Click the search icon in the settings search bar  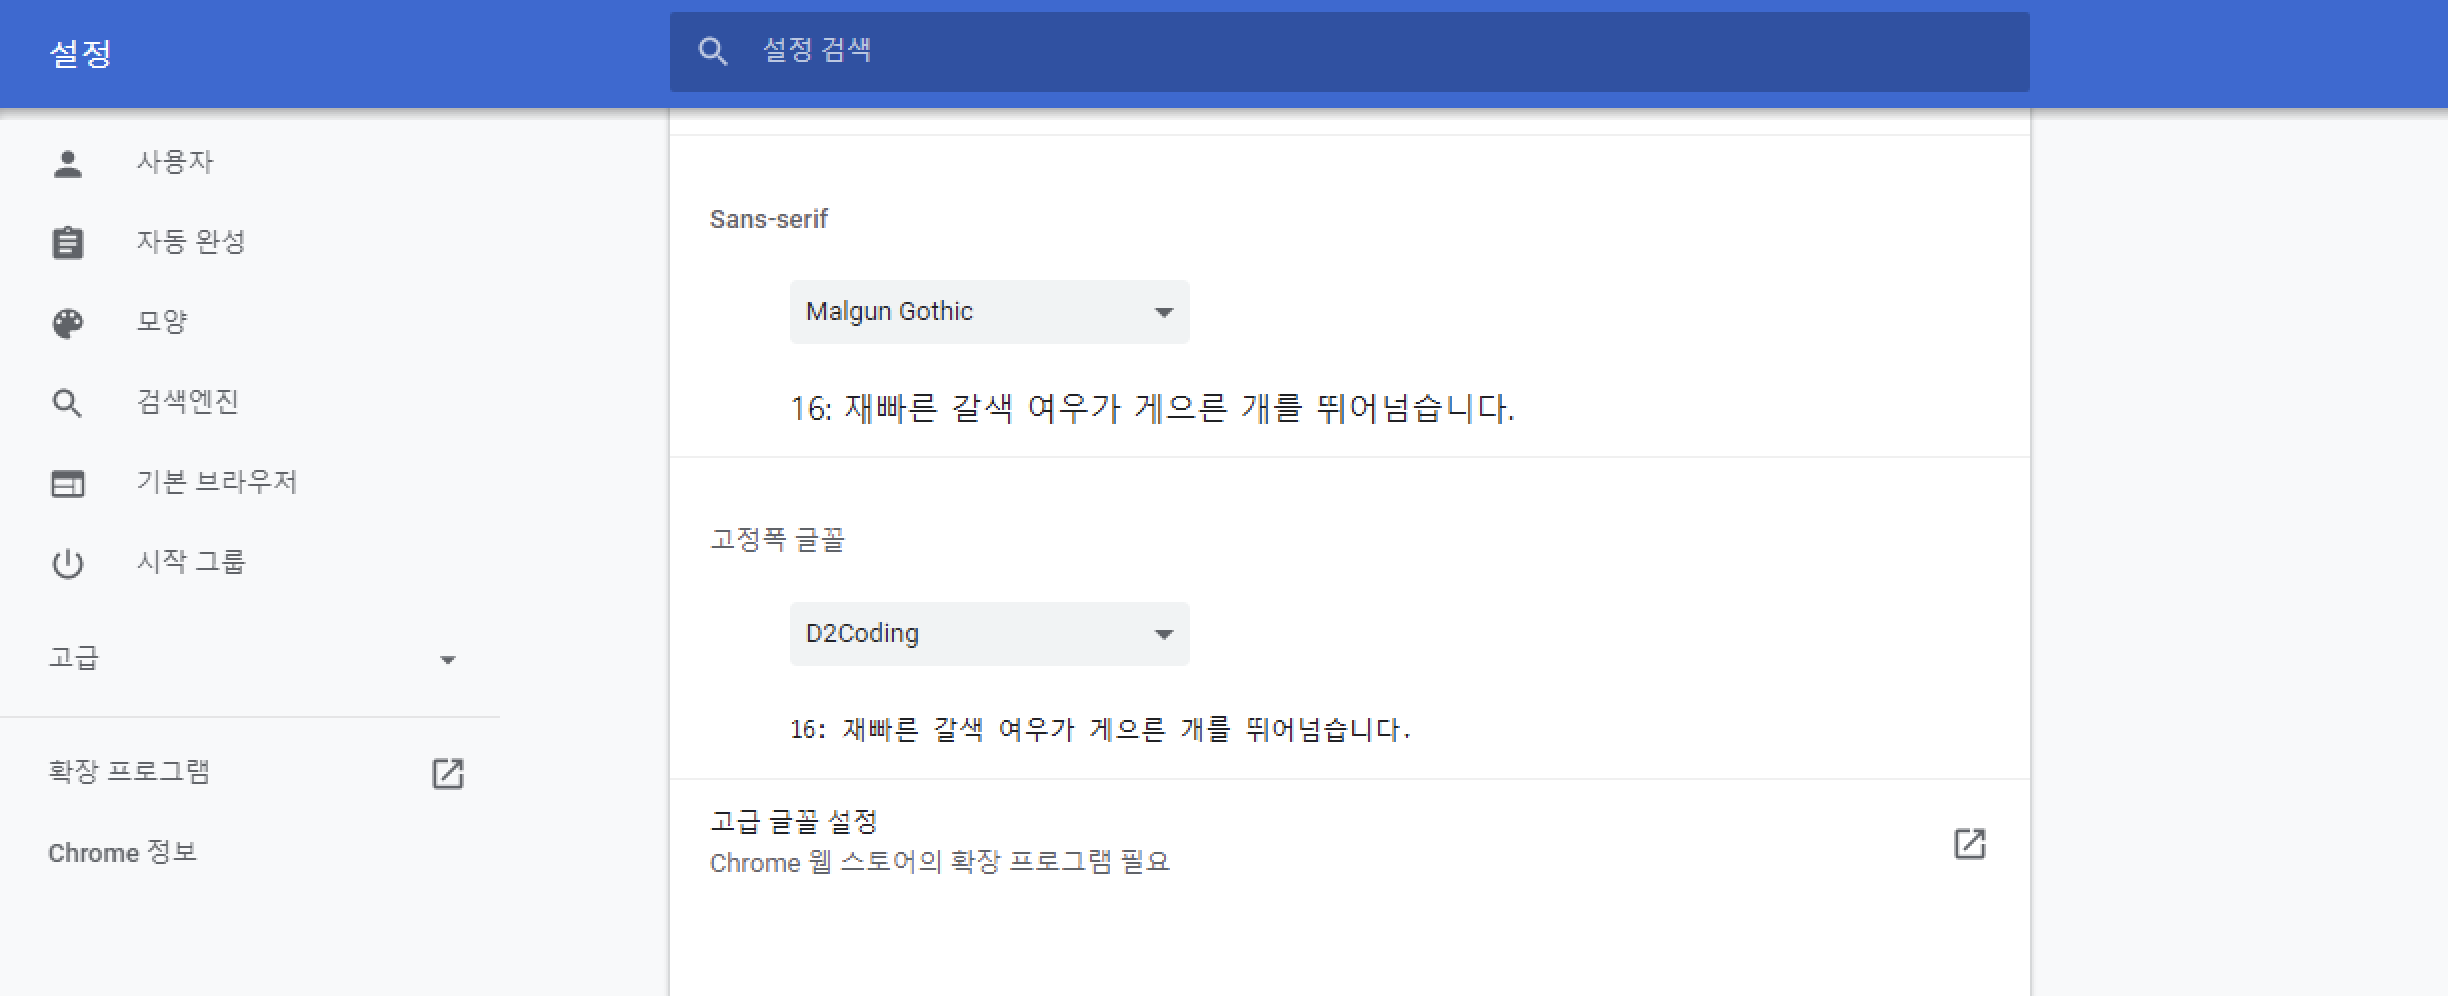pos(713,52)
